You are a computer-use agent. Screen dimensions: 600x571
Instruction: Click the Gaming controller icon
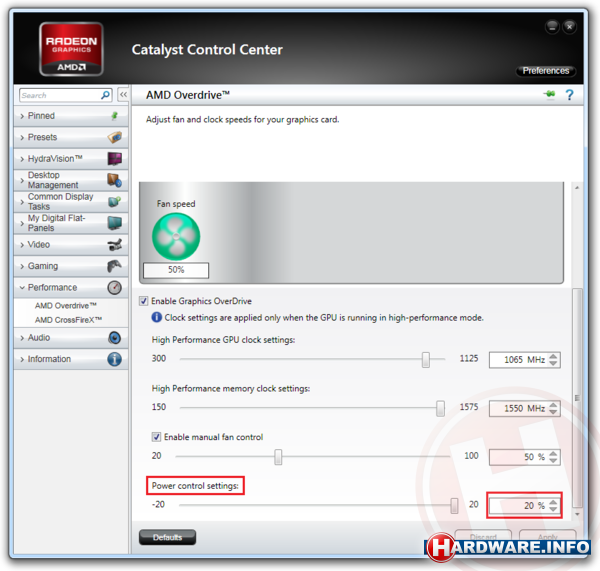click(x=115, y=266)
